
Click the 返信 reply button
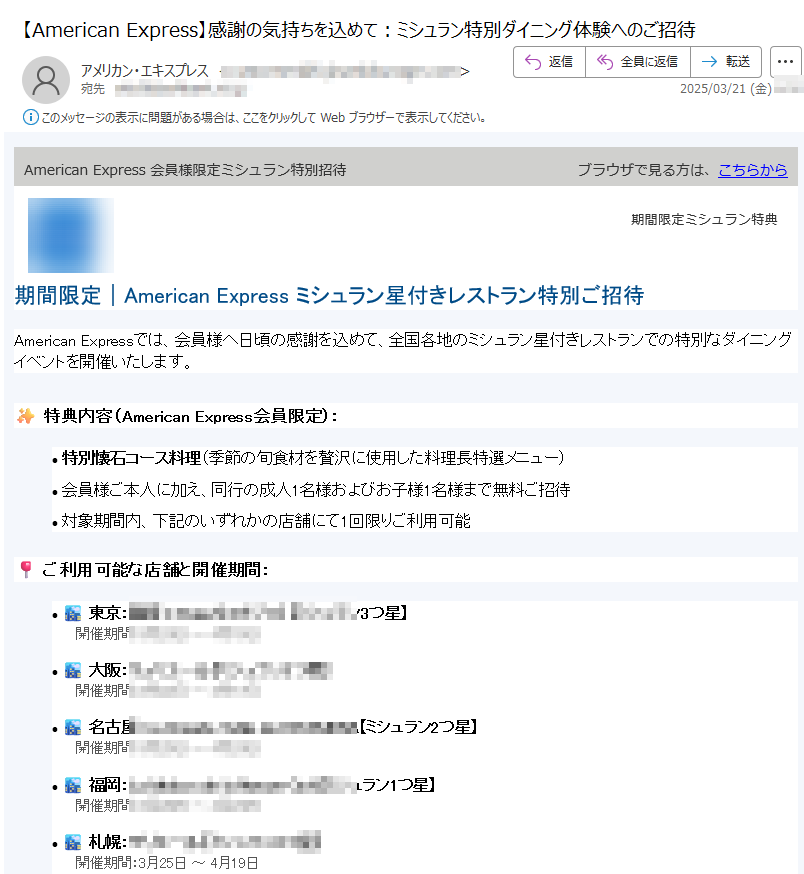(x=549, y=62)
